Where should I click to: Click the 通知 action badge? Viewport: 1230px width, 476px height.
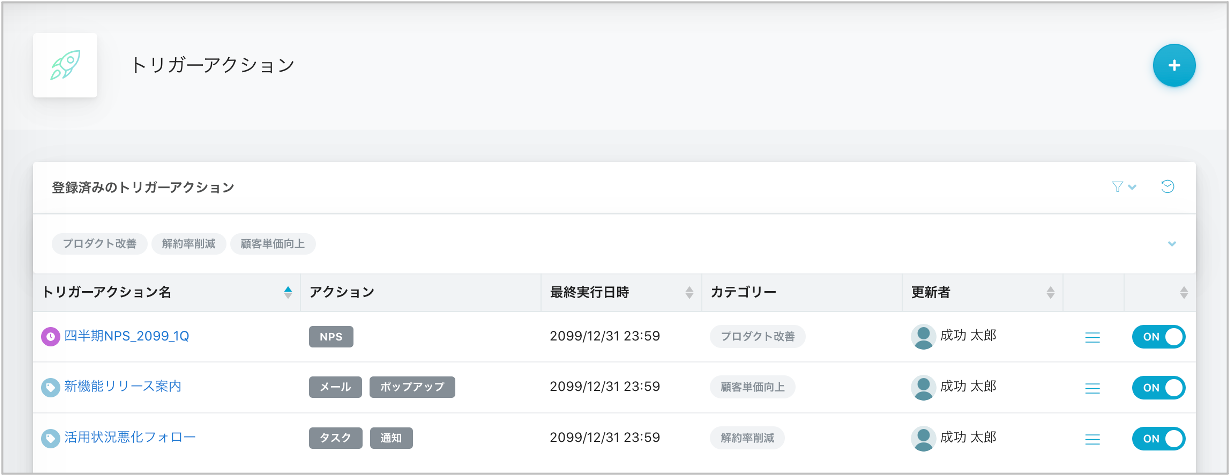(x=391, y=438)
